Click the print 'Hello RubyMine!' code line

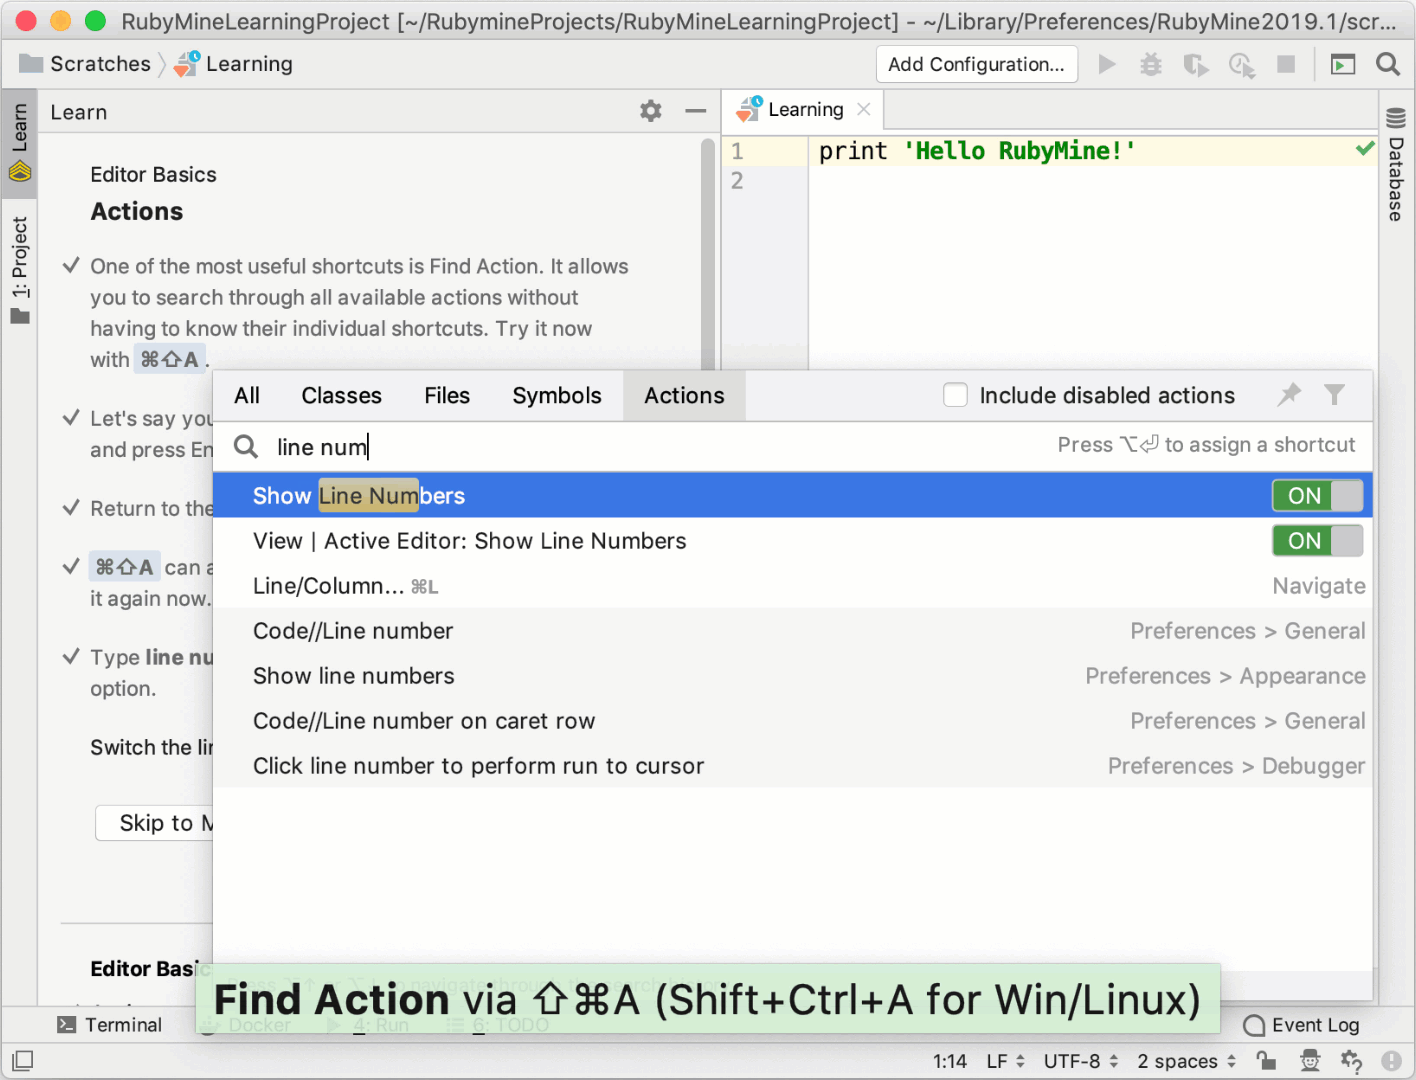[x=977, y=151]
